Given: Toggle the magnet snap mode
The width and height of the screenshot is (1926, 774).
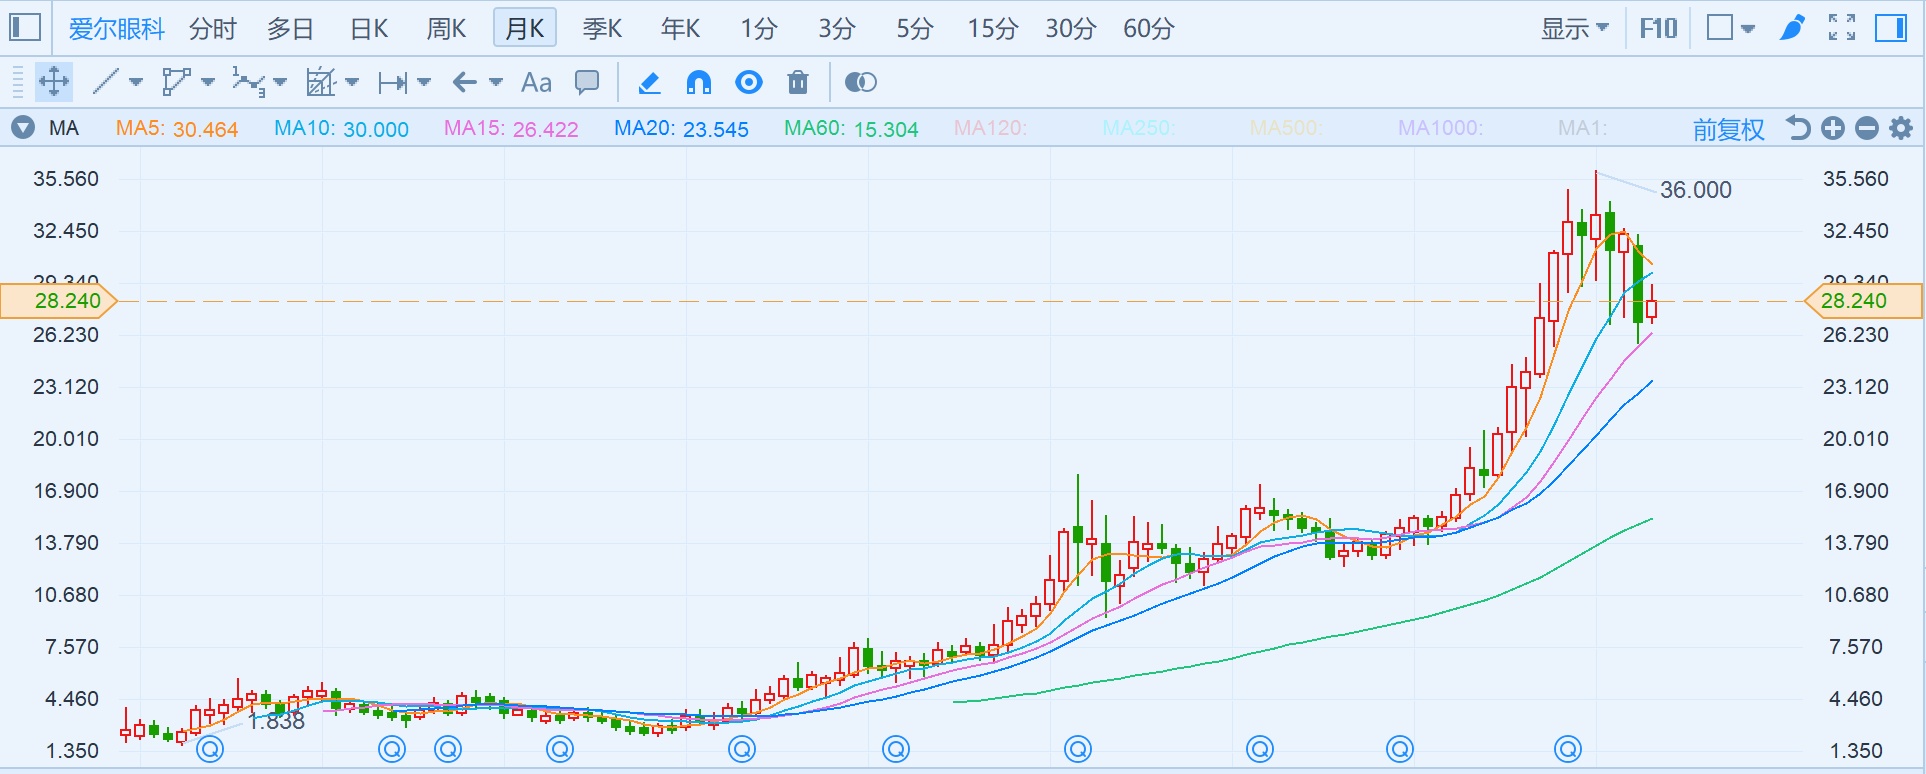Looking at the screenshot, I should 699,82.
